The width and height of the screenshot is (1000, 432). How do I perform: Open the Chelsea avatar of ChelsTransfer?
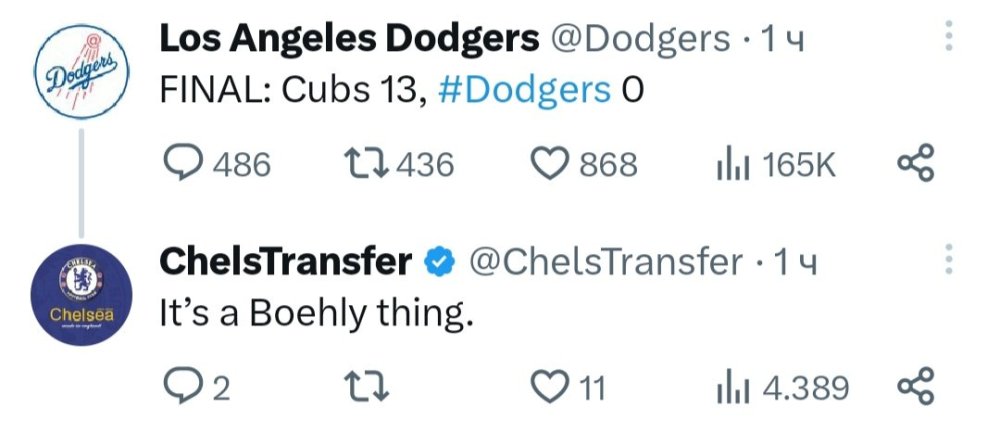[82, 295]
